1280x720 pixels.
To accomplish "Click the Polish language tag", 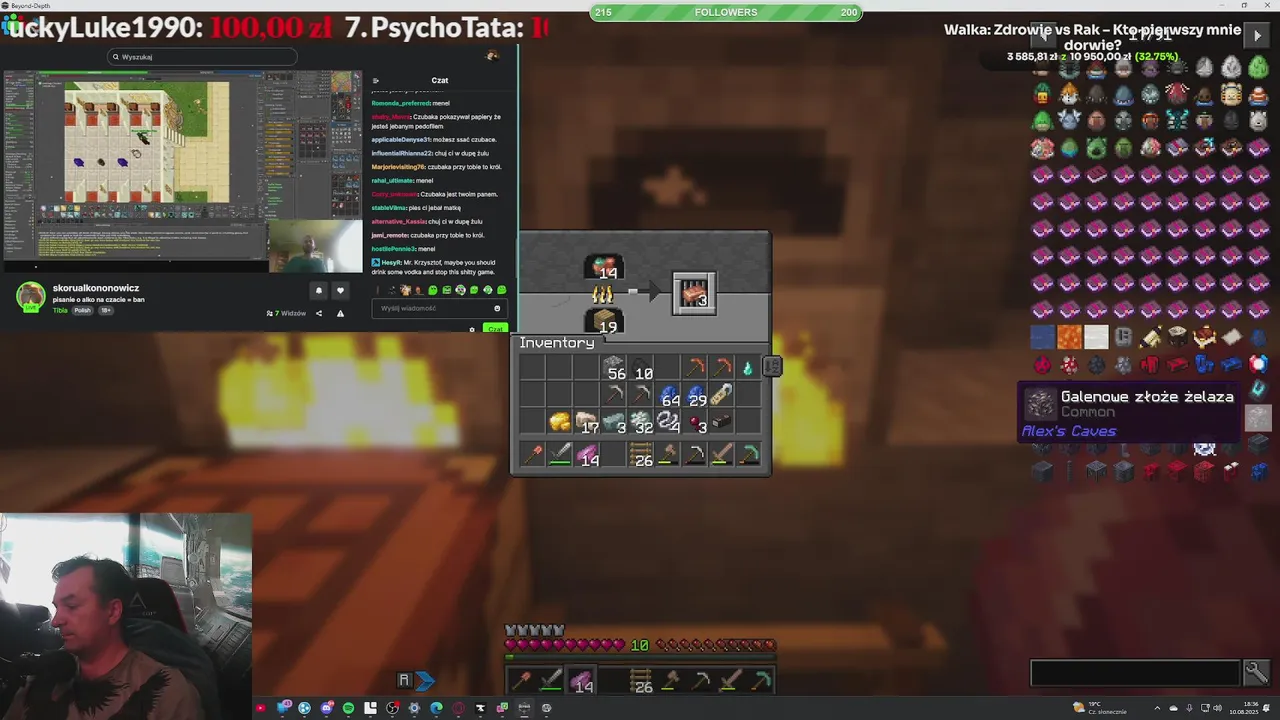I will [82, 310].
